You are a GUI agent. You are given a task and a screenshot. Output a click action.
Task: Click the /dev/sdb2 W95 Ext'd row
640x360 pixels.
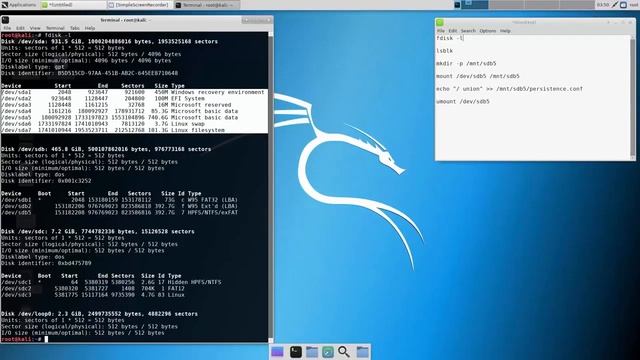[x=120, y=206]
